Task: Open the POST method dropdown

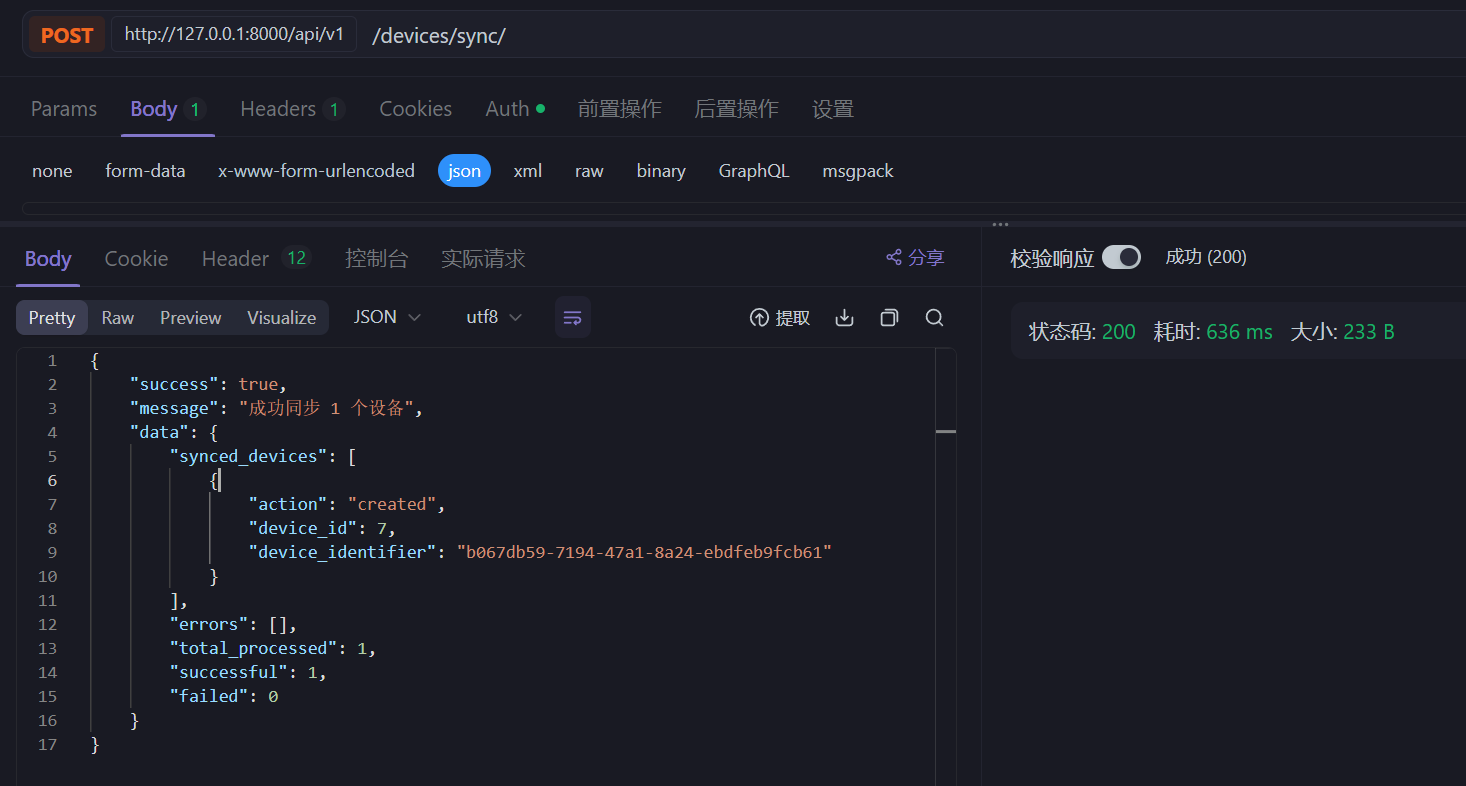Action: (x=67, y=35)
